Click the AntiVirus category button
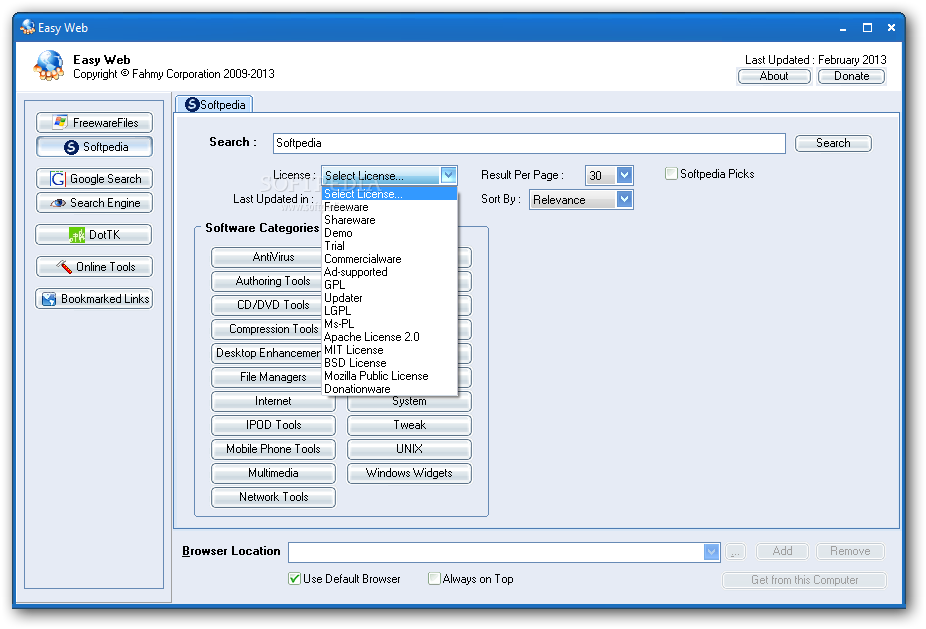Screen dimensions: 926x629 pos(267,258)
